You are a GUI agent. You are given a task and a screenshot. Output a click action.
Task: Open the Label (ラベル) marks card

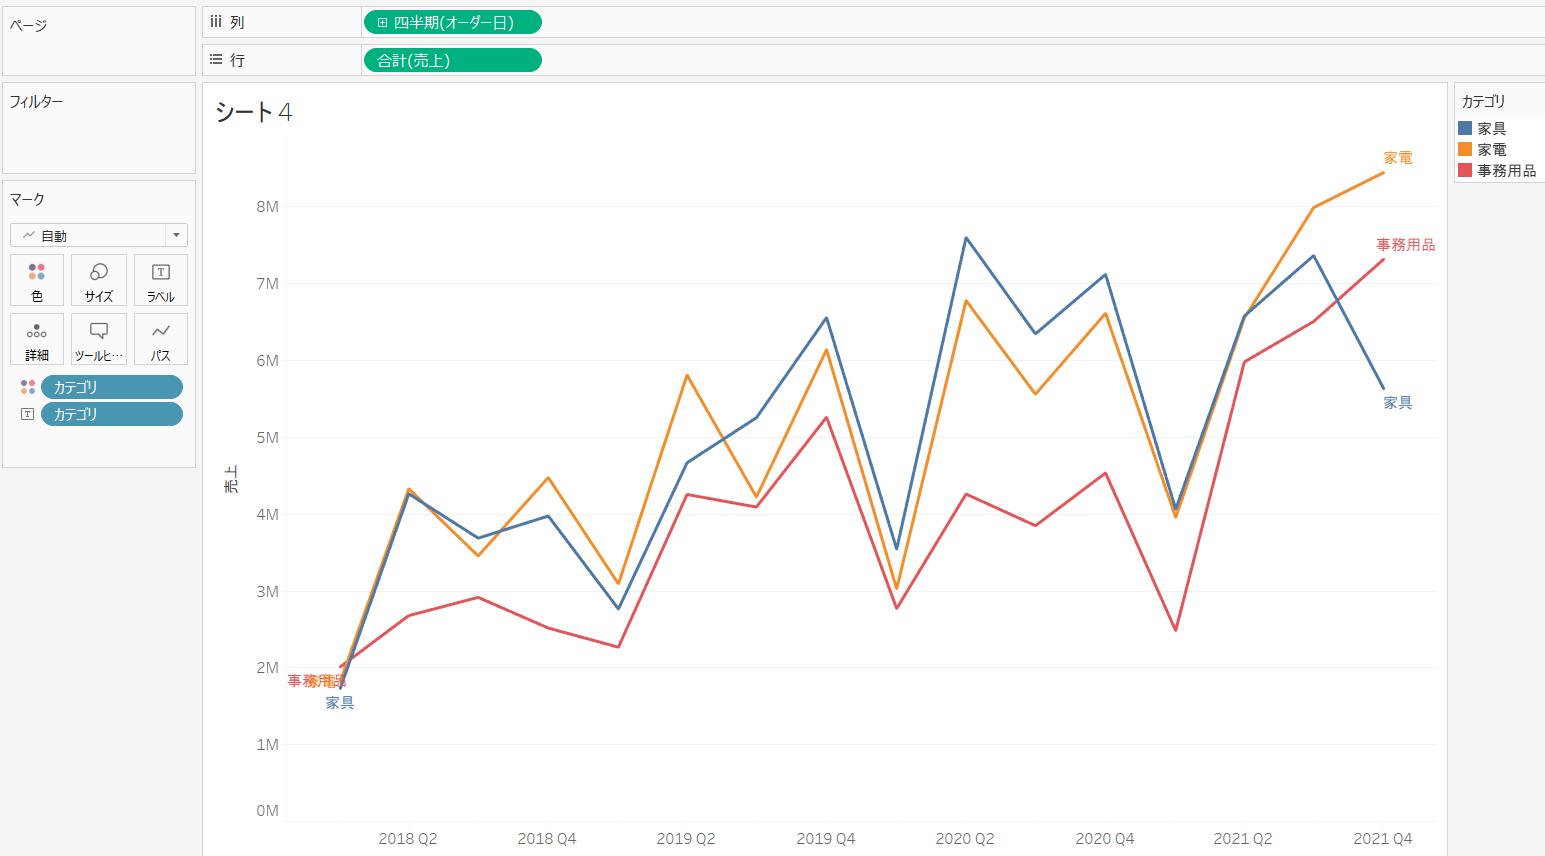pyautogui.click(x=161, y=280)
